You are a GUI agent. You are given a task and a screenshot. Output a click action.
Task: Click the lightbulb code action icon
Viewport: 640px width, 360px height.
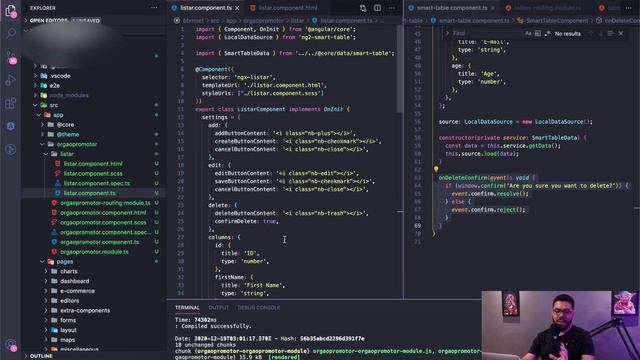point(436,169)
